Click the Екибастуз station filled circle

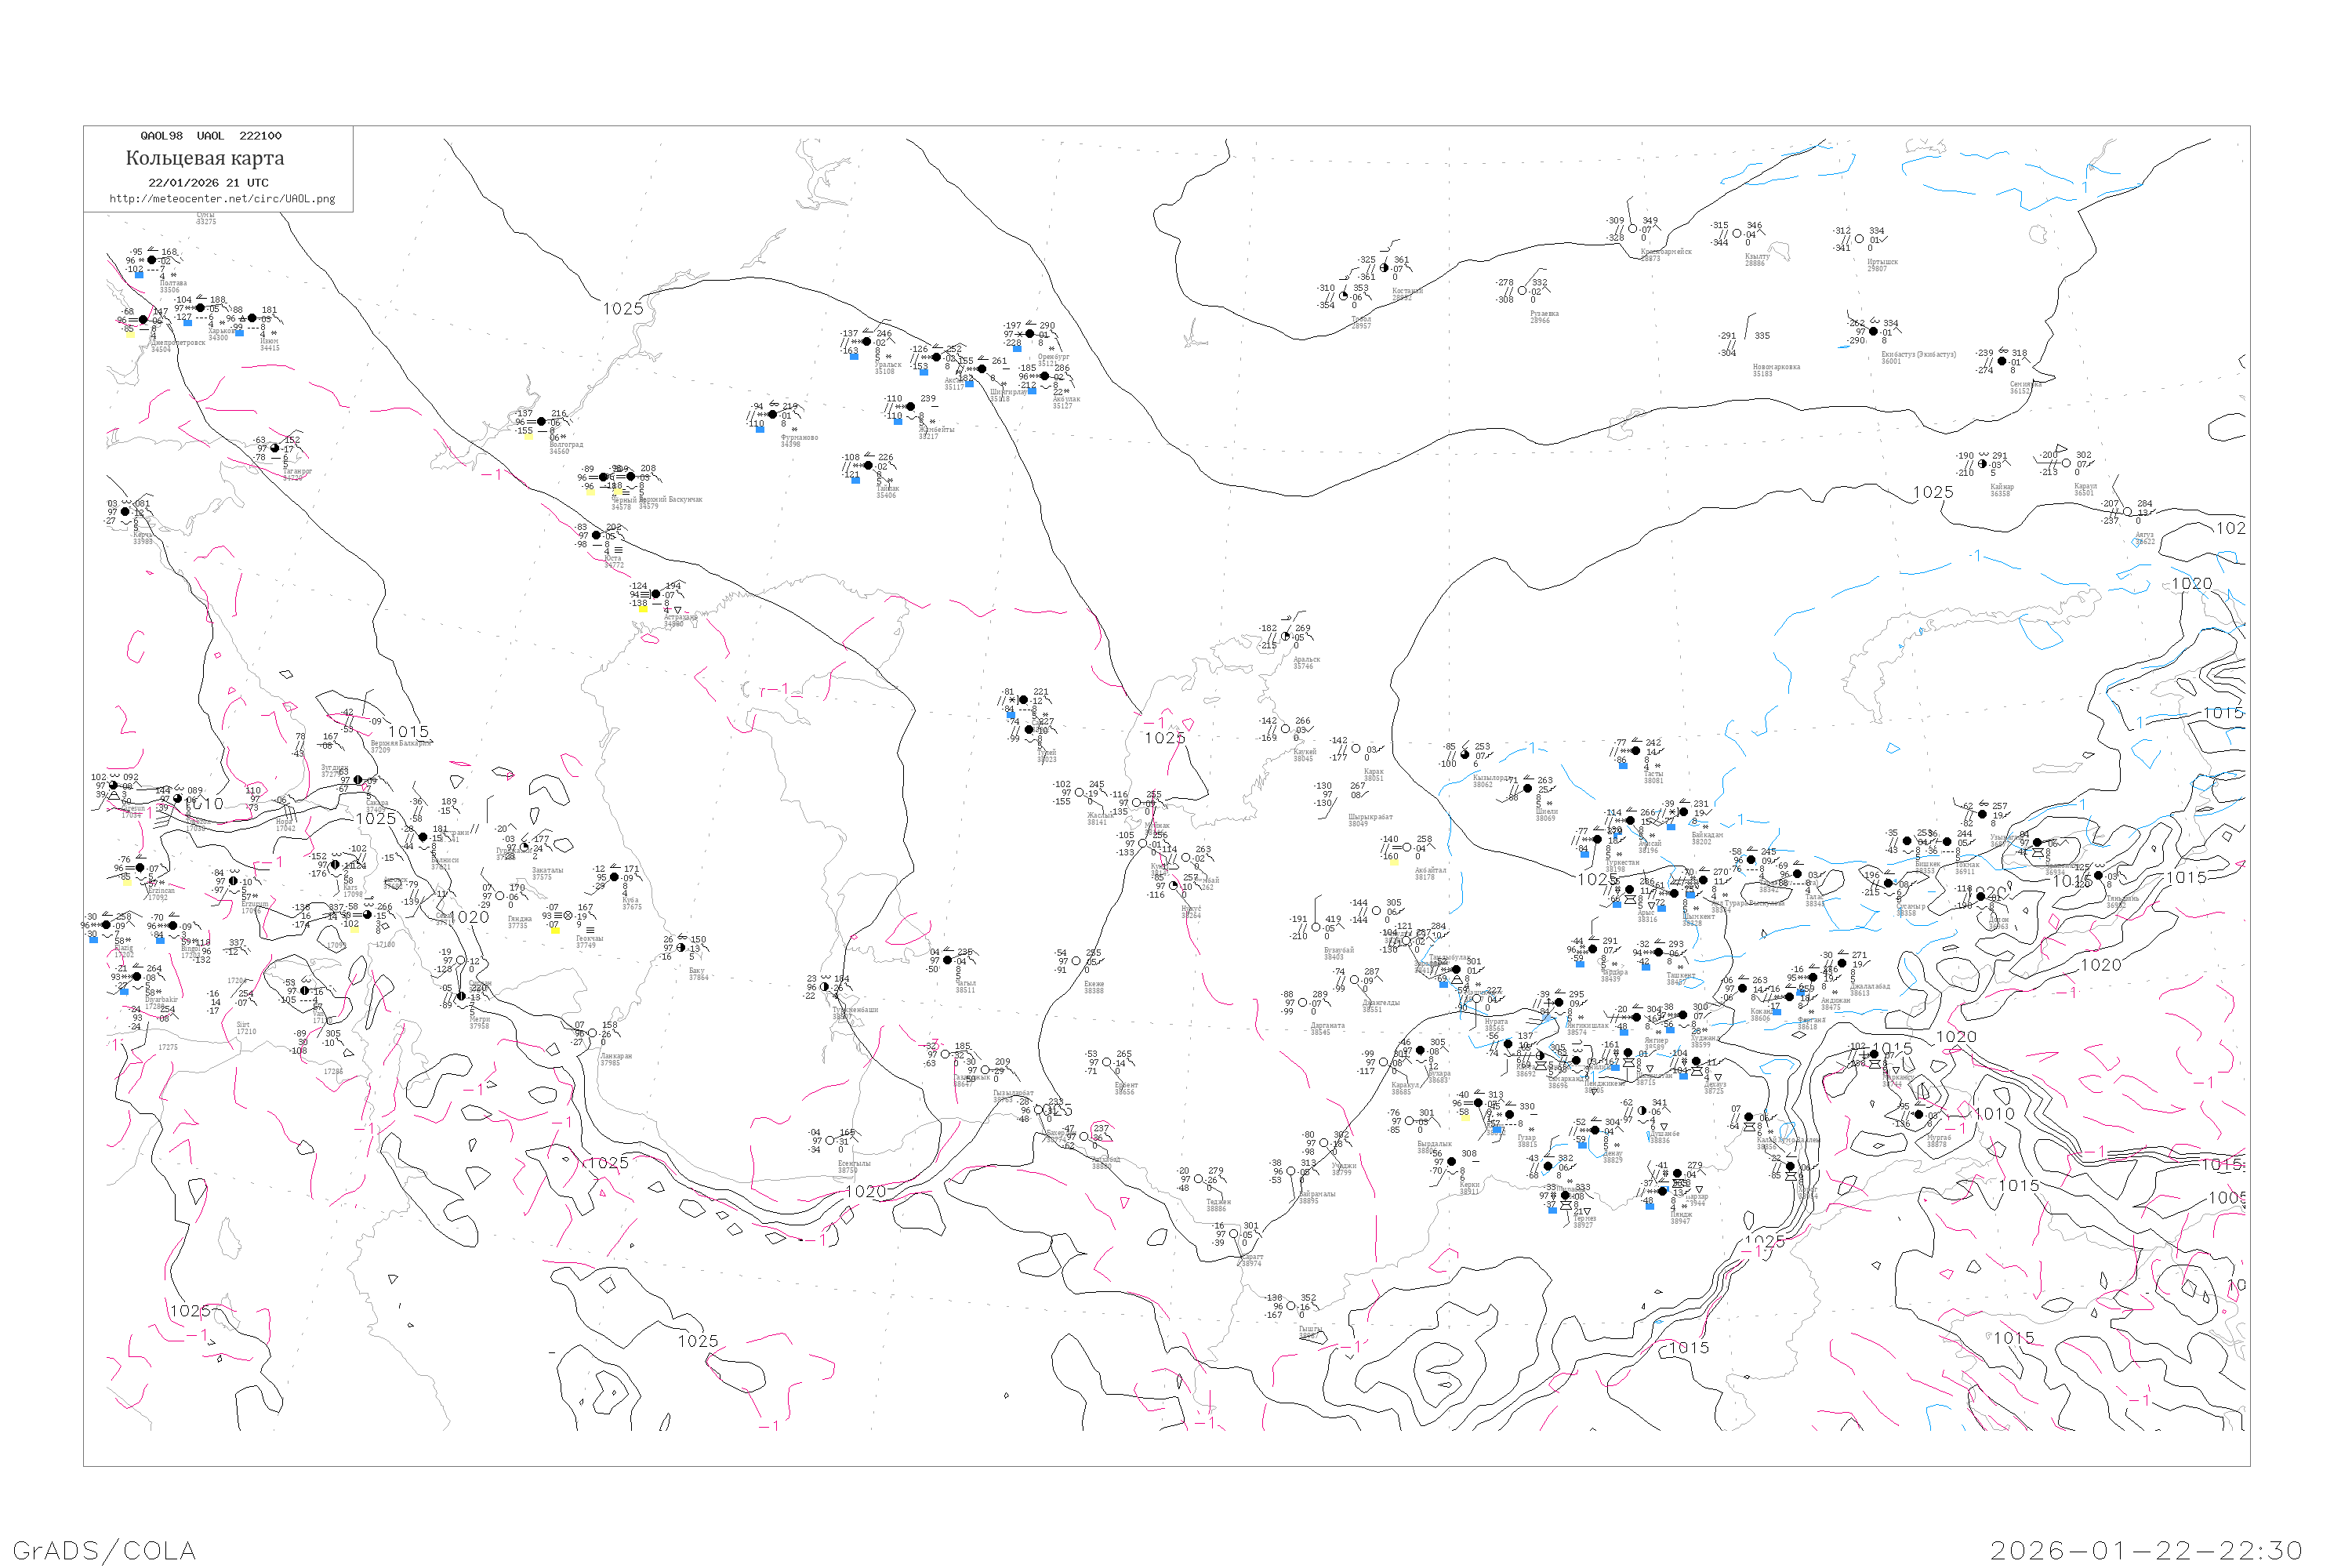[1873, 331]
